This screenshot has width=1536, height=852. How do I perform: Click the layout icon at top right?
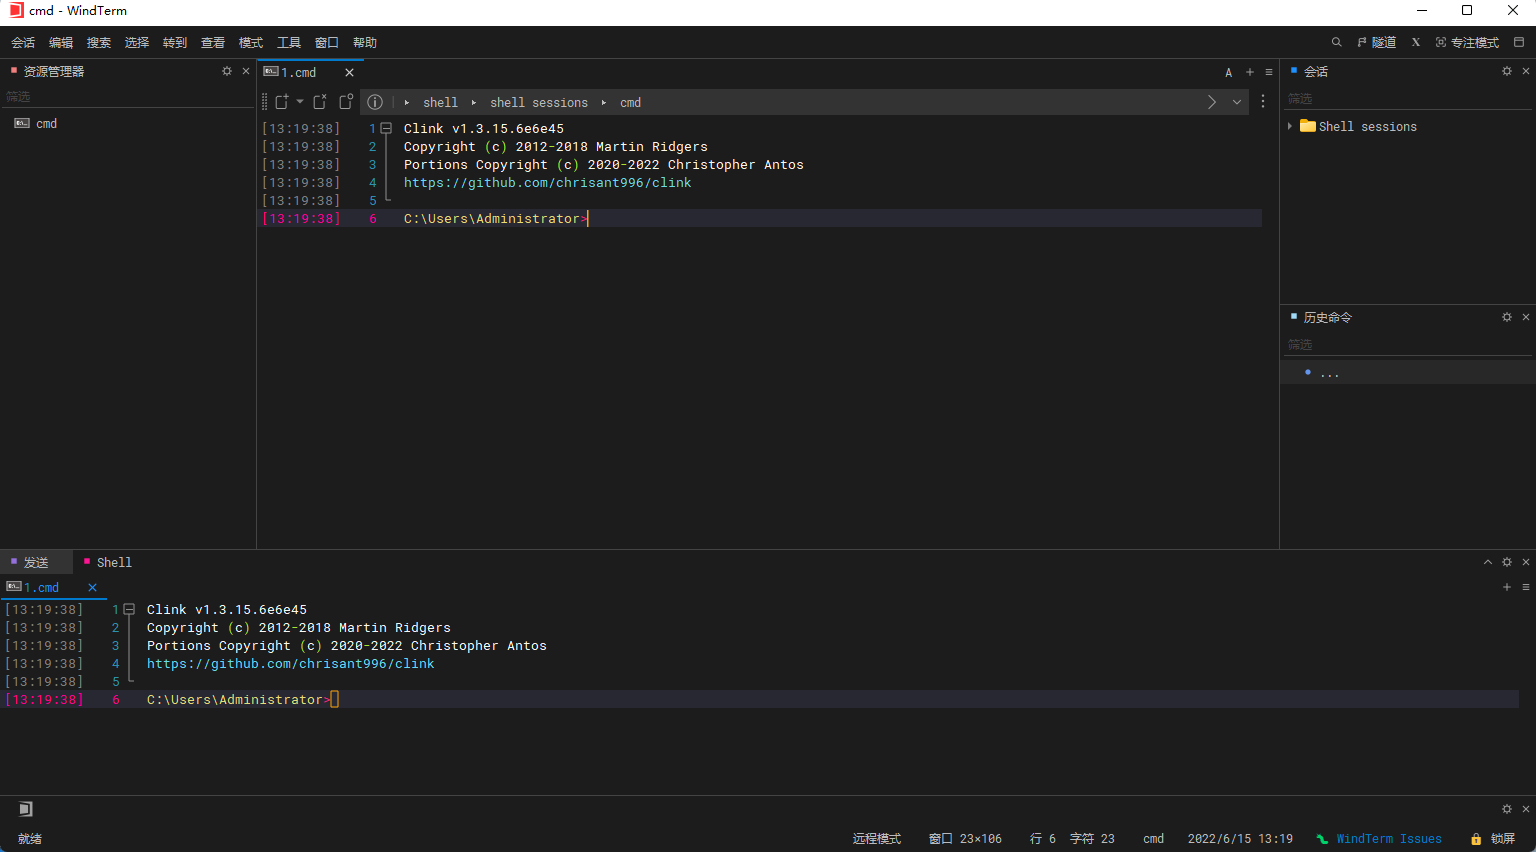1519,42
